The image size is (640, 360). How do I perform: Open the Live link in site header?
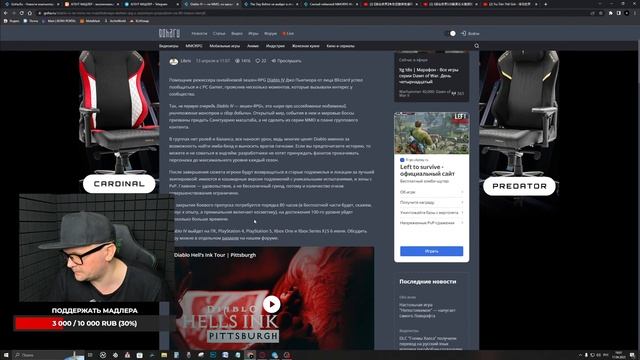coord(288,33)
